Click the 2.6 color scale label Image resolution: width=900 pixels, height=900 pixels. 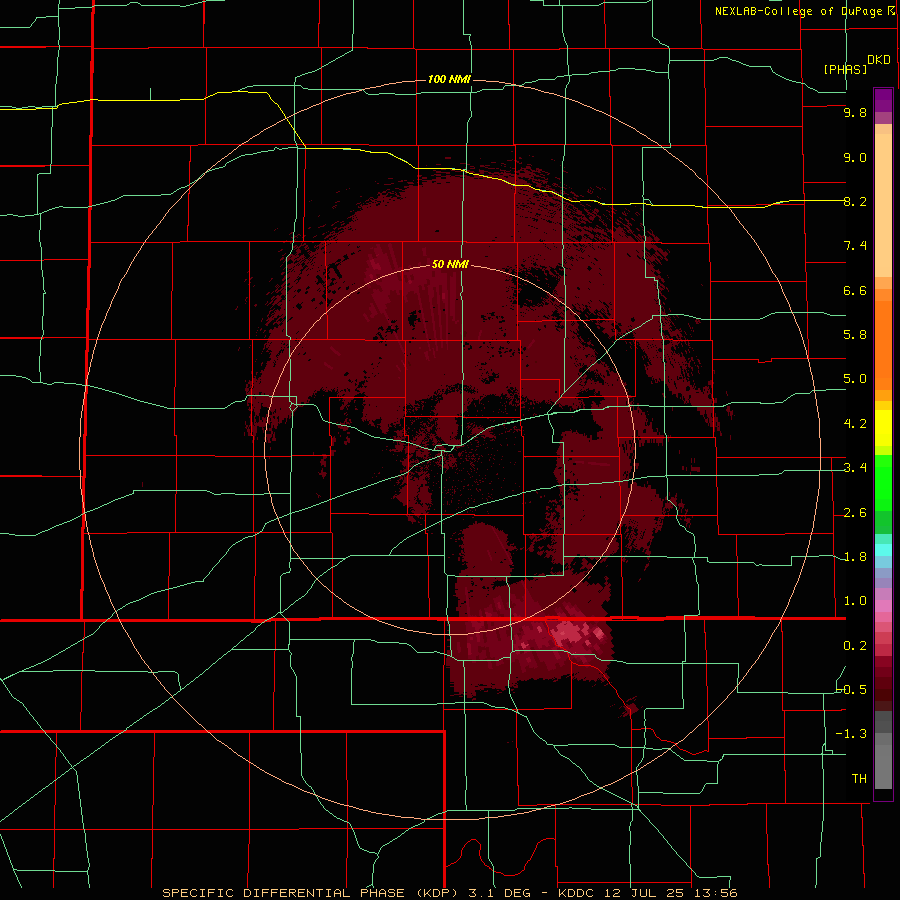855,513
